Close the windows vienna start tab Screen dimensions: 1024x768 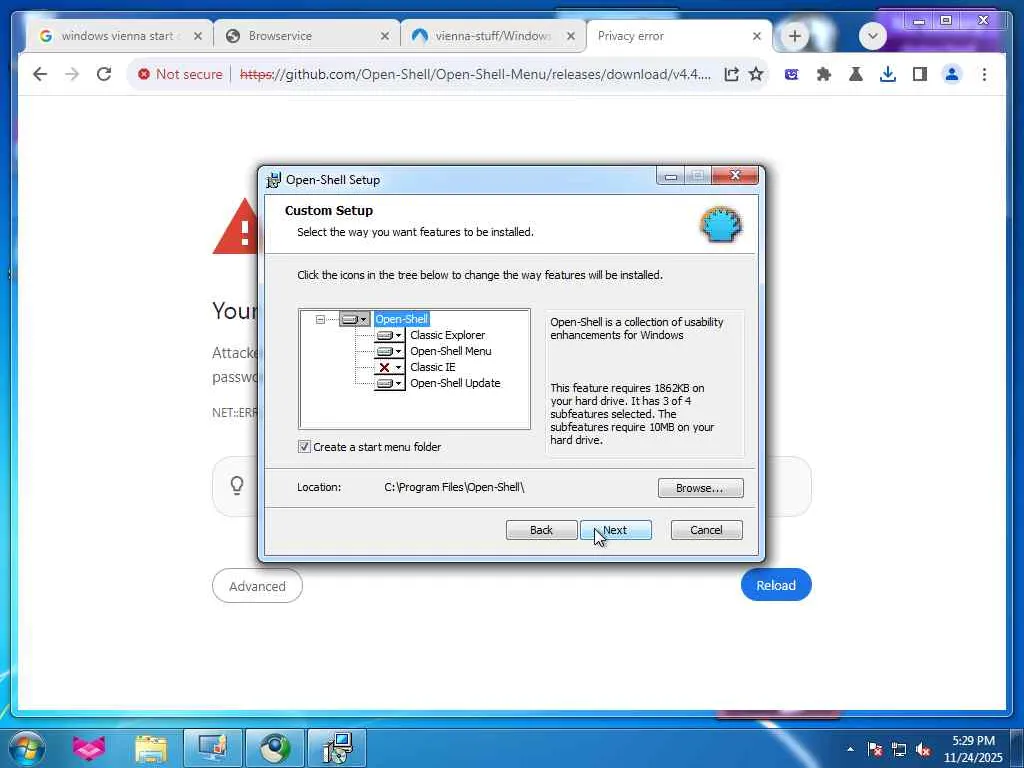click(x=198, y=36)
